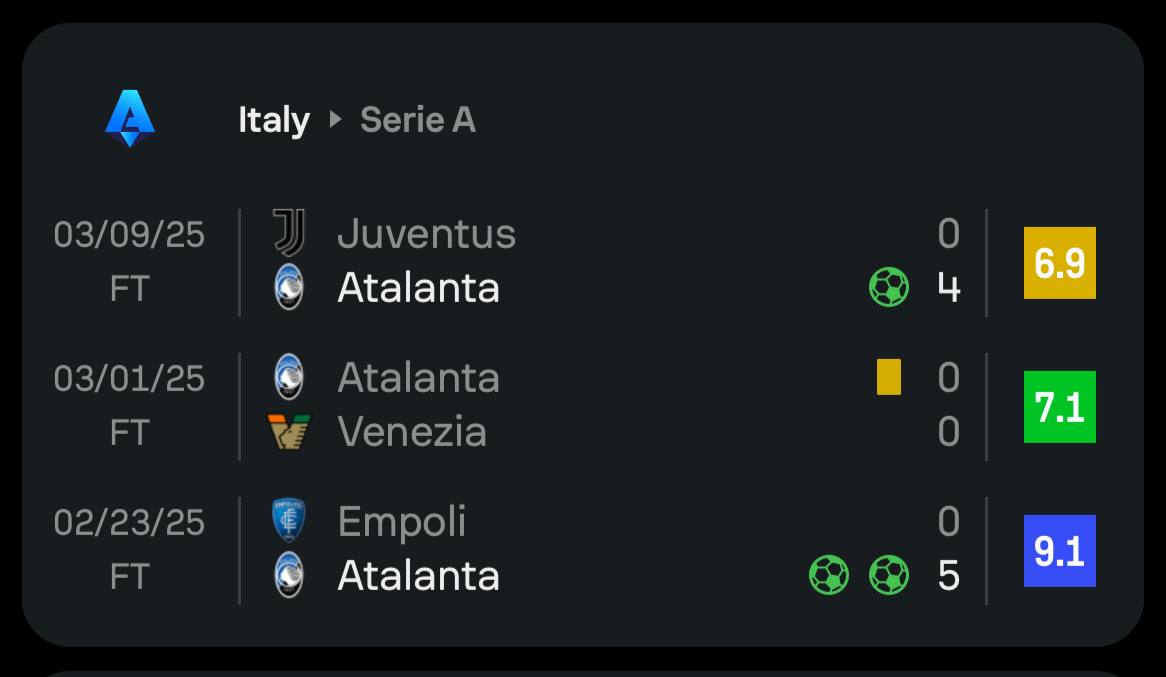Open the Serie A breadcrumb link
The image size is (1166, 677).
click(x=418, y=120)
